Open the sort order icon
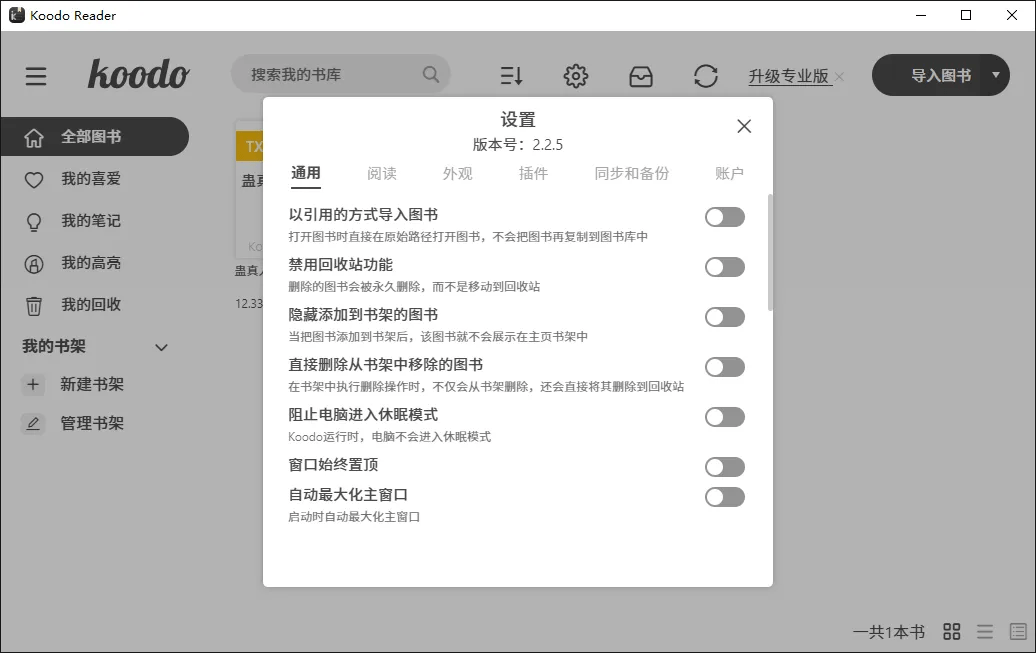This screenshot has width=1036, height=653. [x=511, y=76]
